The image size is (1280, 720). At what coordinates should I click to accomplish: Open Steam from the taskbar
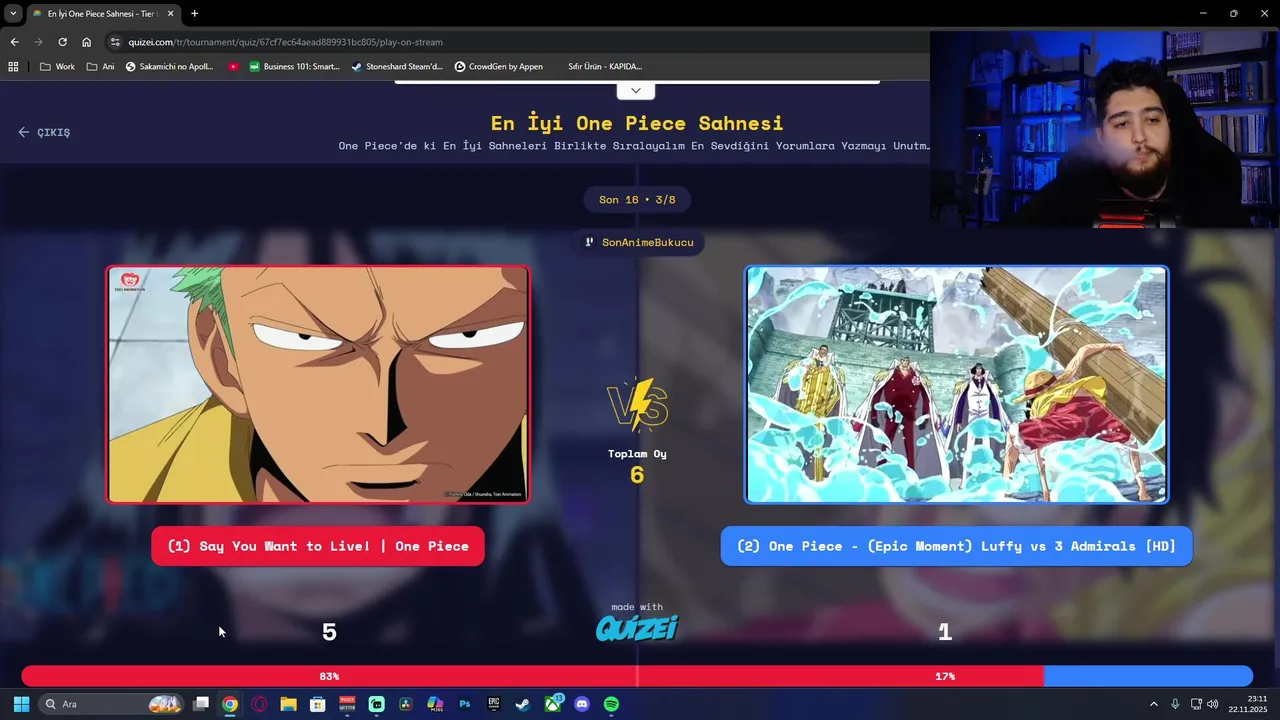523,704
